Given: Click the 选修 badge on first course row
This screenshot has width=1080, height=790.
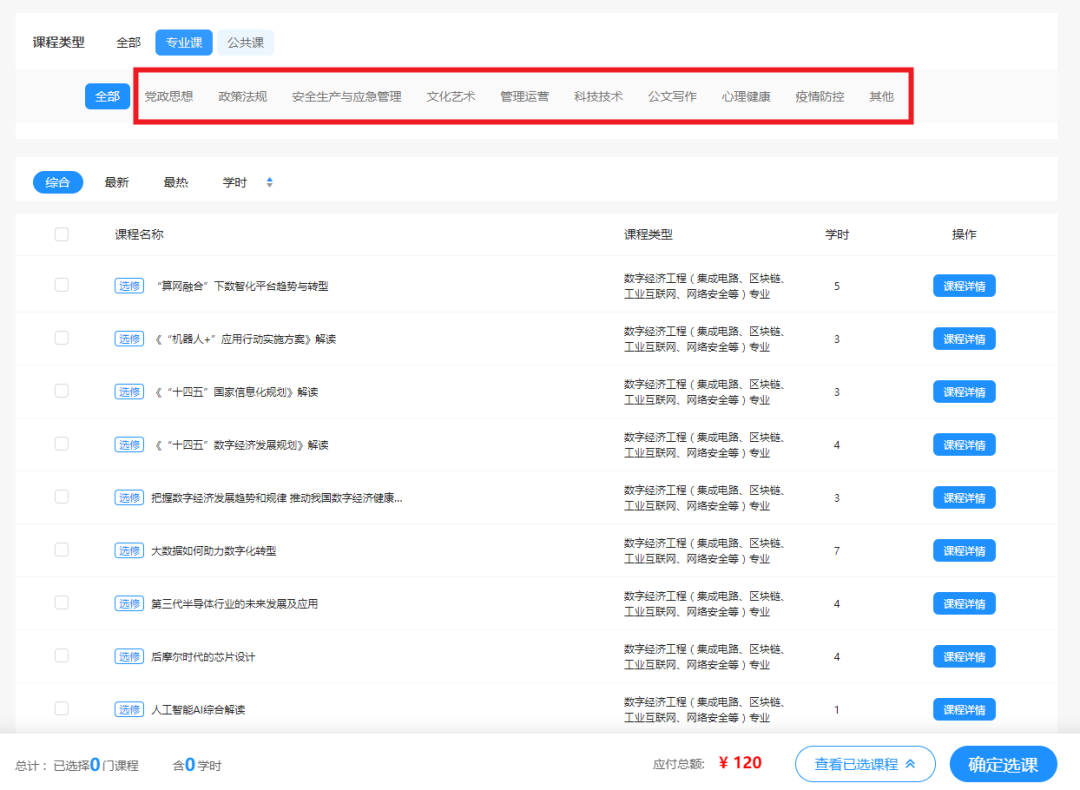Looking at the screenshot, I should pos(129,285).
